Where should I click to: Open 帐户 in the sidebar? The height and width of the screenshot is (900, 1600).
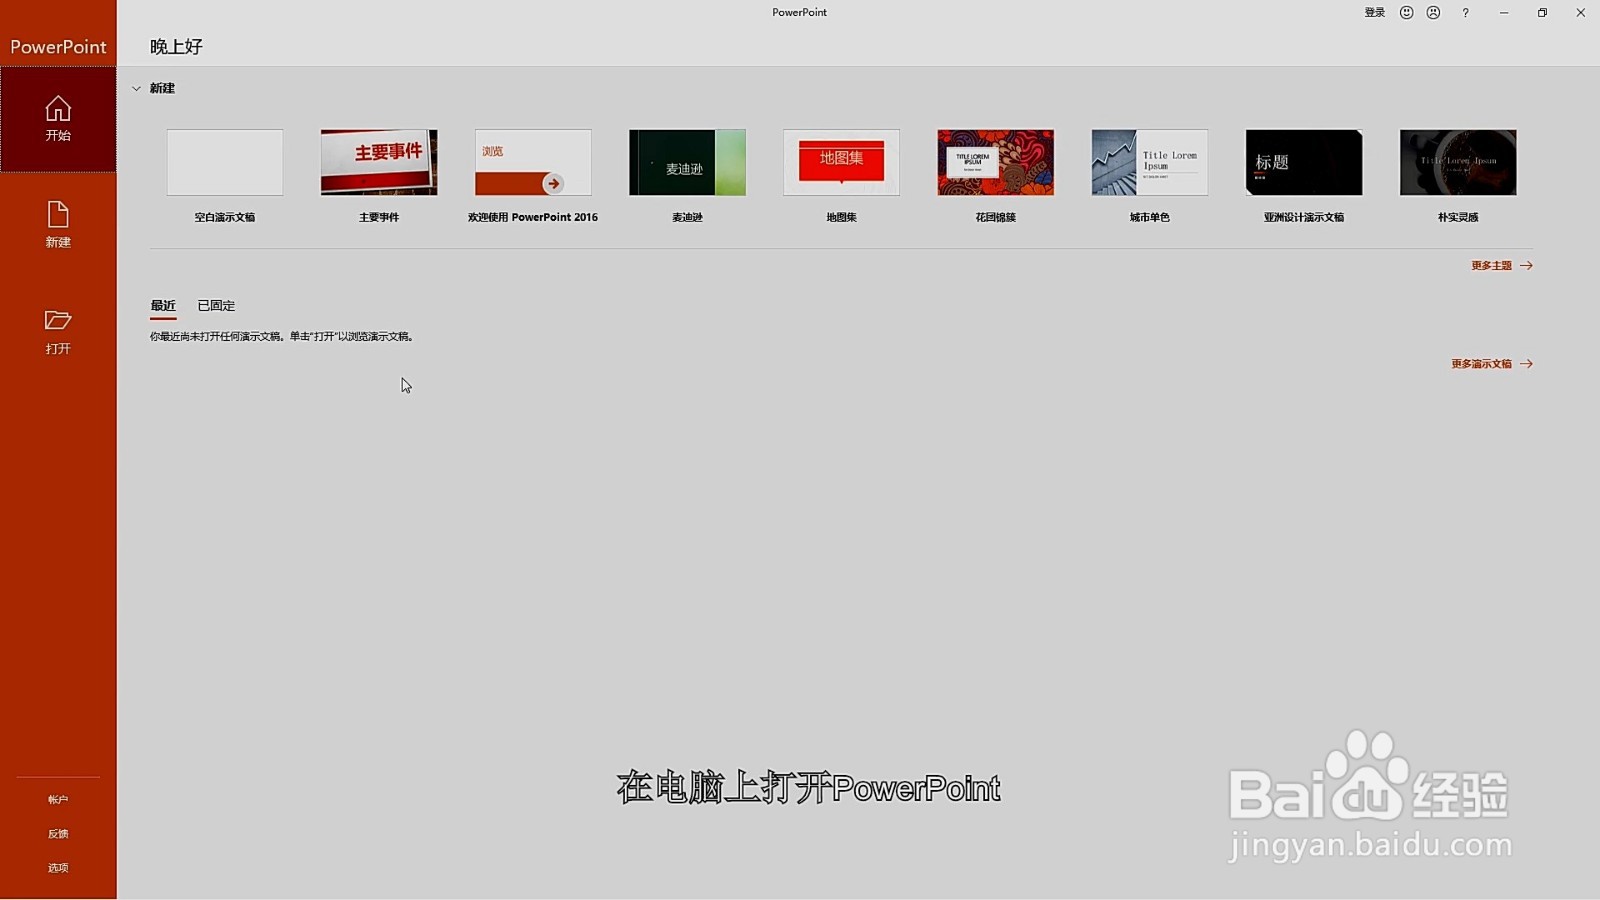[x=58, y=800]
